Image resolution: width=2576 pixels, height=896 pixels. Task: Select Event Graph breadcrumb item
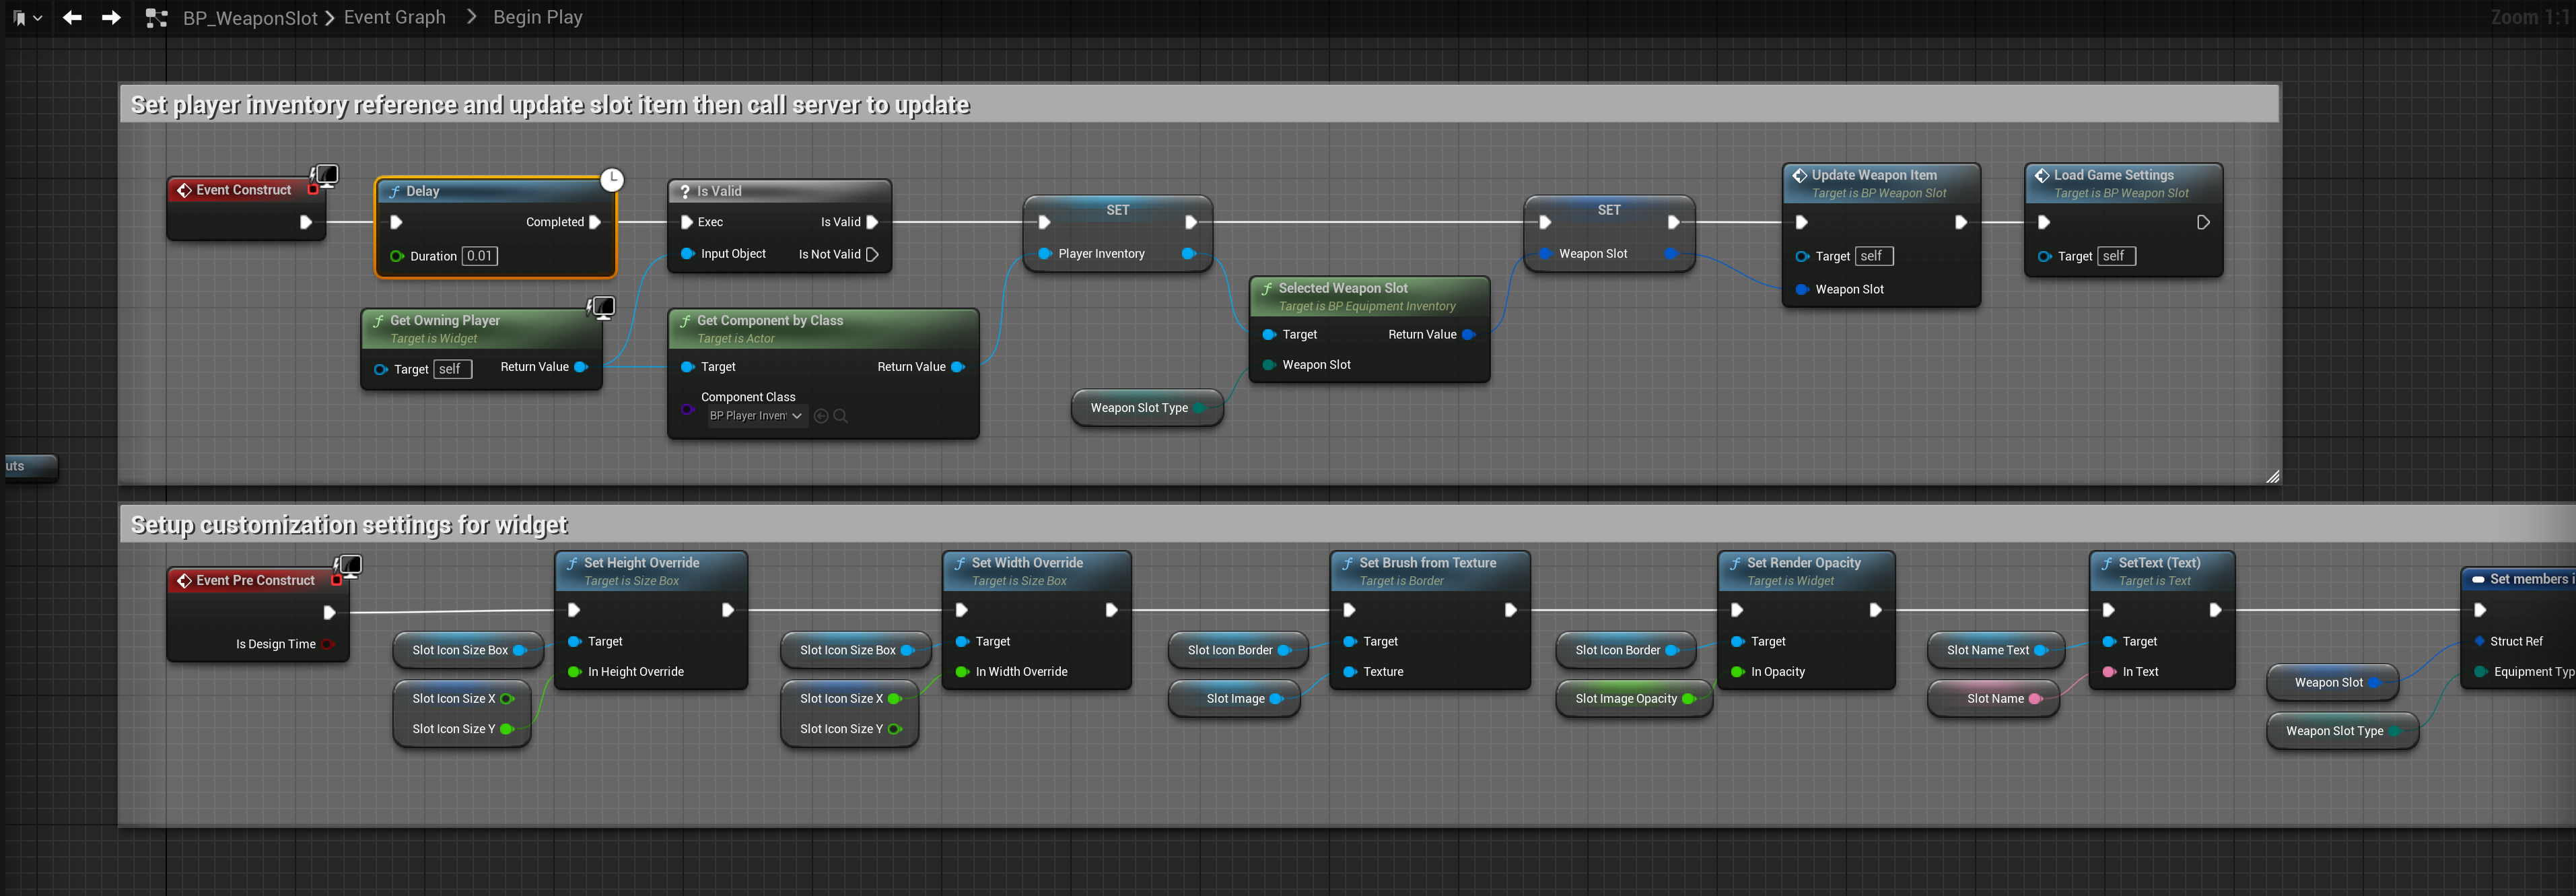(x=394, y=17)
